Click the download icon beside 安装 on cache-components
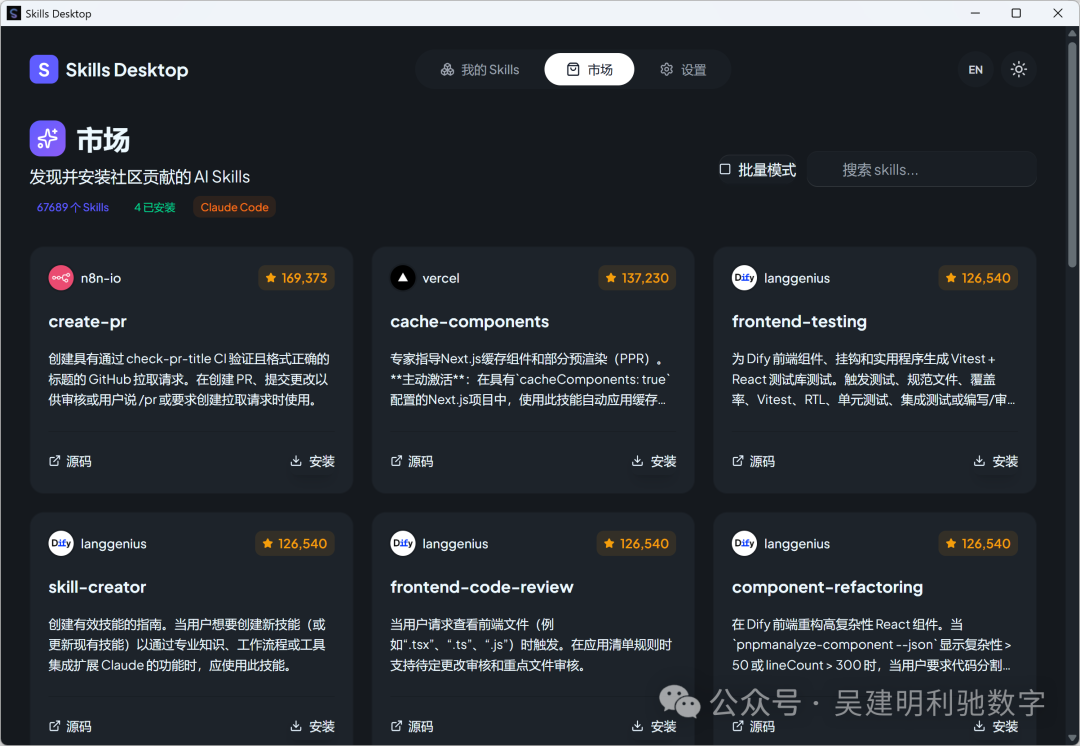 [636, 461]
